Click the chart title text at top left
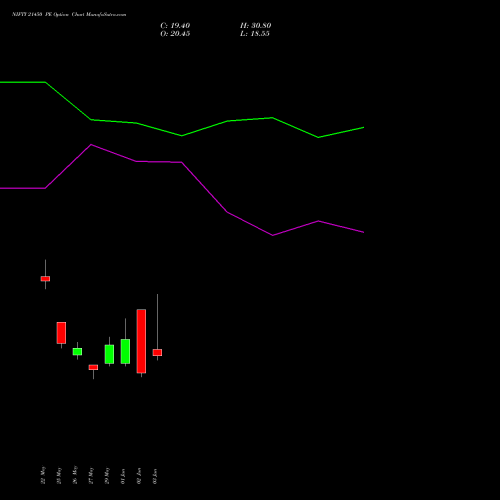 click(x=69, y=15)
